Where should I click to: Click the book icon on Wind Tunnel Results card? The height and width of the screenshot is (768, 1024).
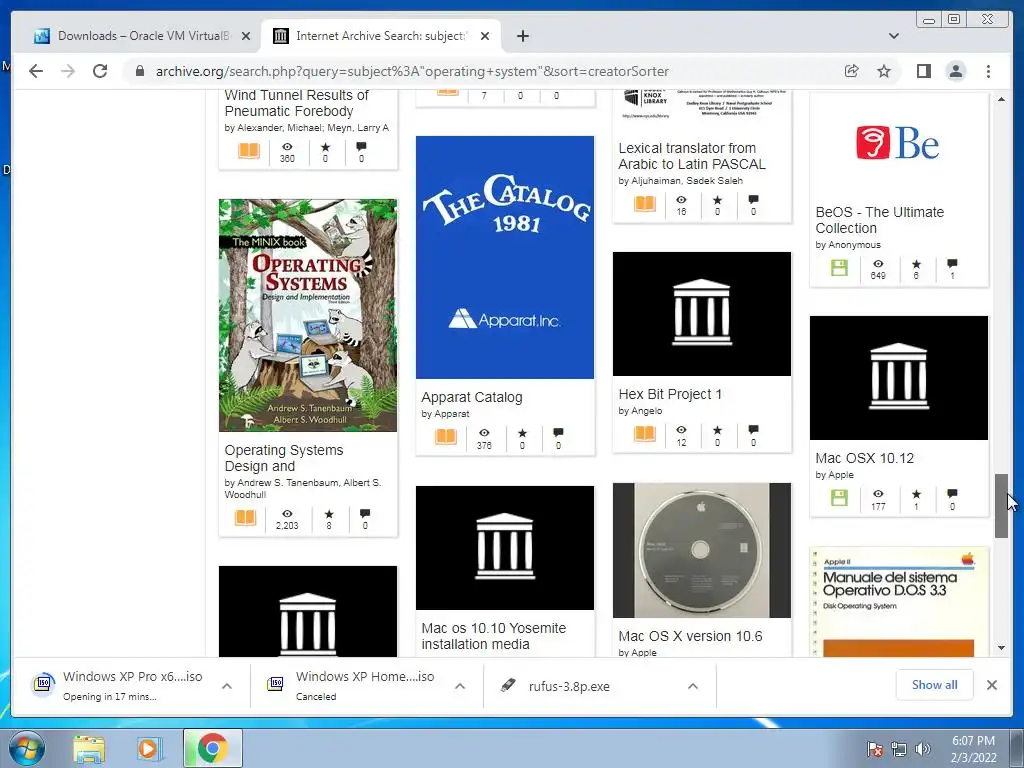pos(249,151)
